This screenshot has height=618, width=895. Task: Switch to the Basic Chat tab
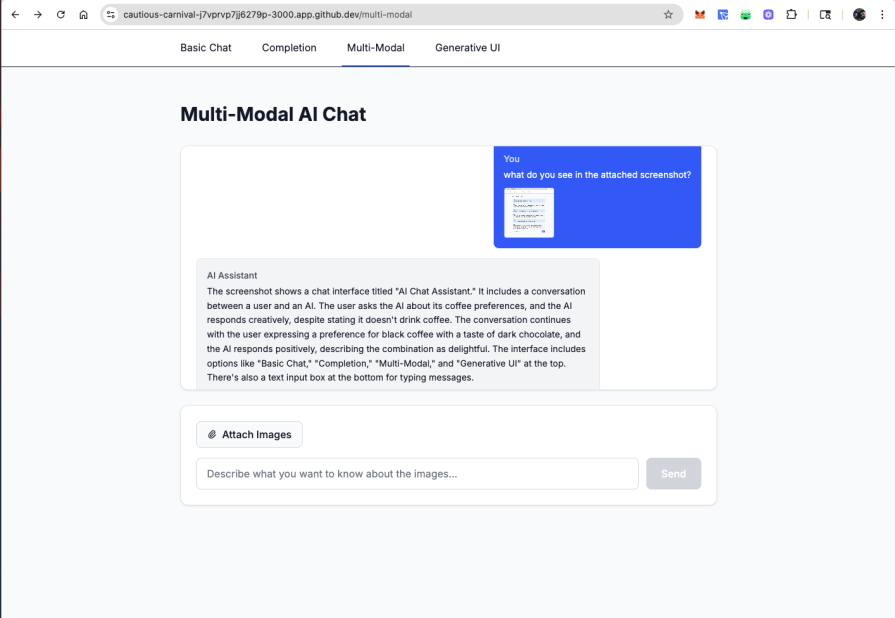tap(205, 47)
